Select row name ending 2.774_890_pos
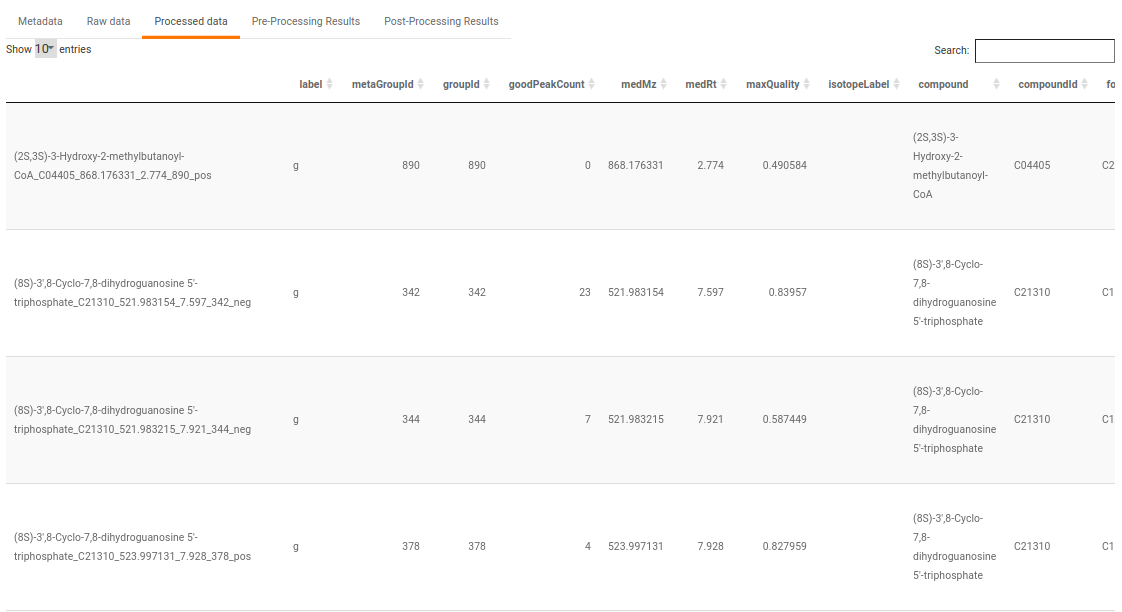The height and width of the screenshot is (612, 1122). (112, 165)
